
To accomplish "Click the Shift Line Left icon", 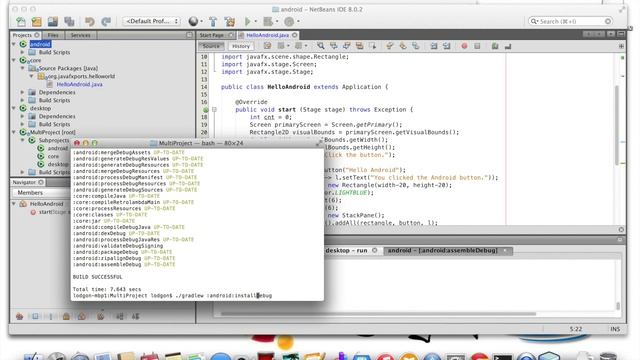I will (434, 46).
